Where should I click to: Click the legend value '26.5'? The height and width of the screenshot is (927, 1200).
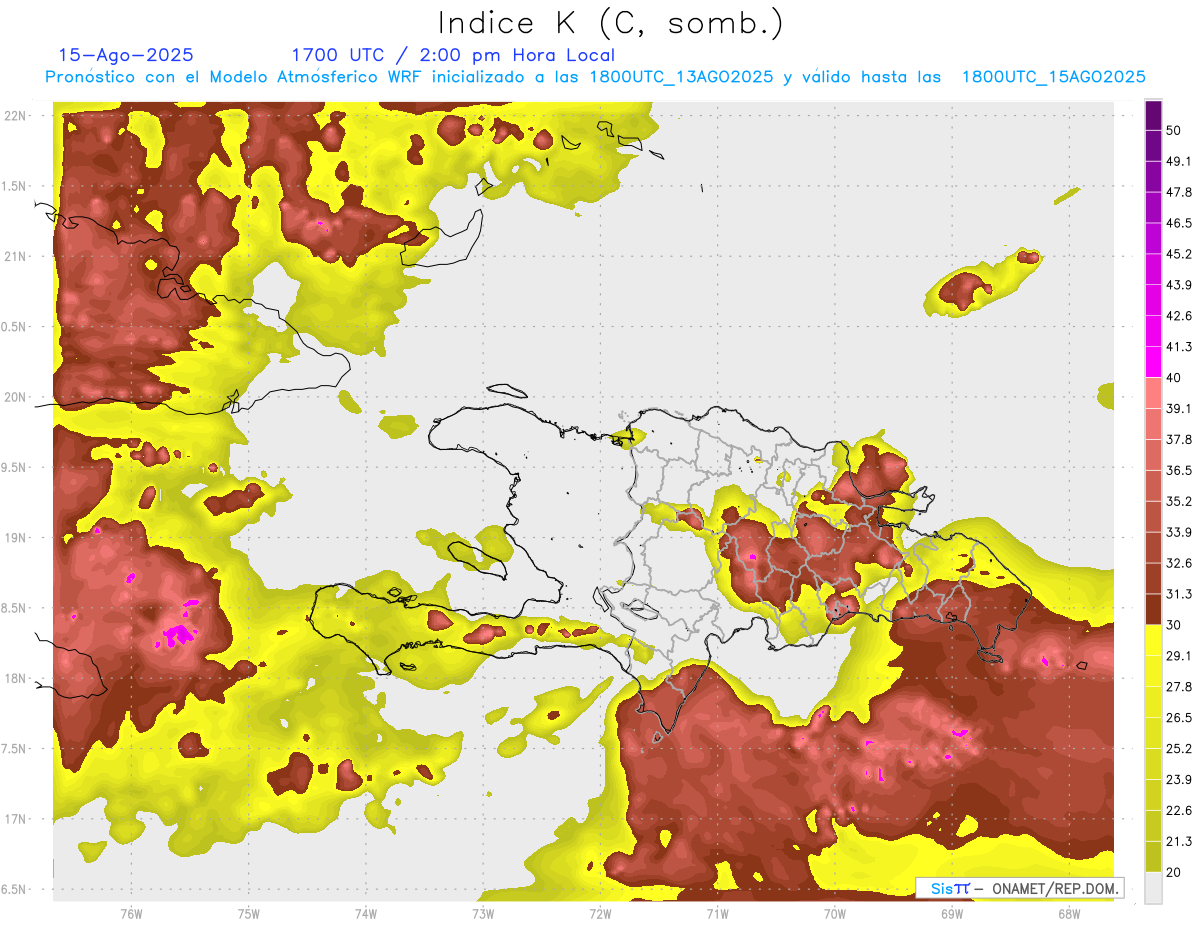pyautogui.click(x=1179, y=718)
